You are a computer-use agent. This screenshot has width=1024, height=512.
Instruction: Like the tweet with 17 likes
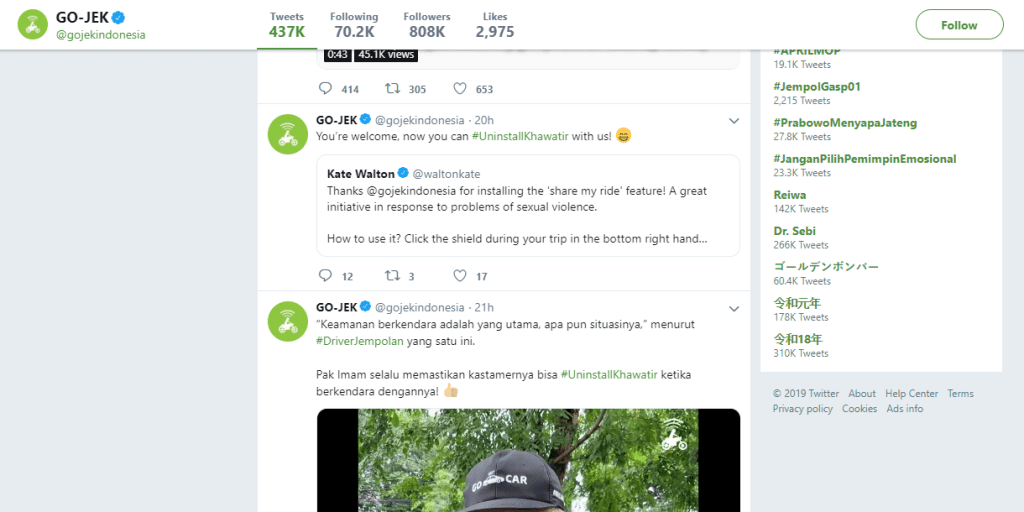(x=460, y=276)
